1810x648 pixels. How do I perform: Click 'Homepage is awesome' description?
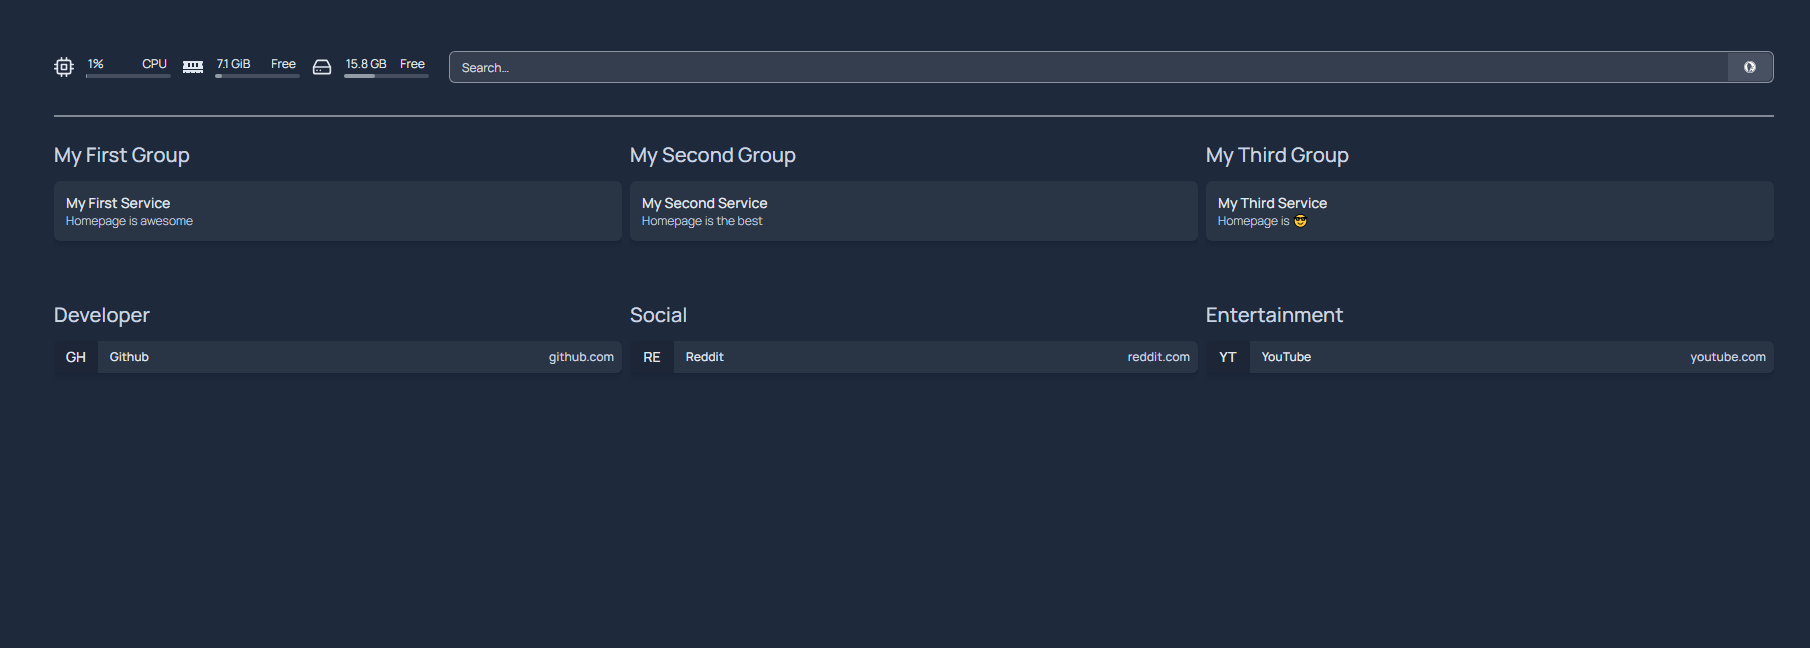click(x=129, y=221)
